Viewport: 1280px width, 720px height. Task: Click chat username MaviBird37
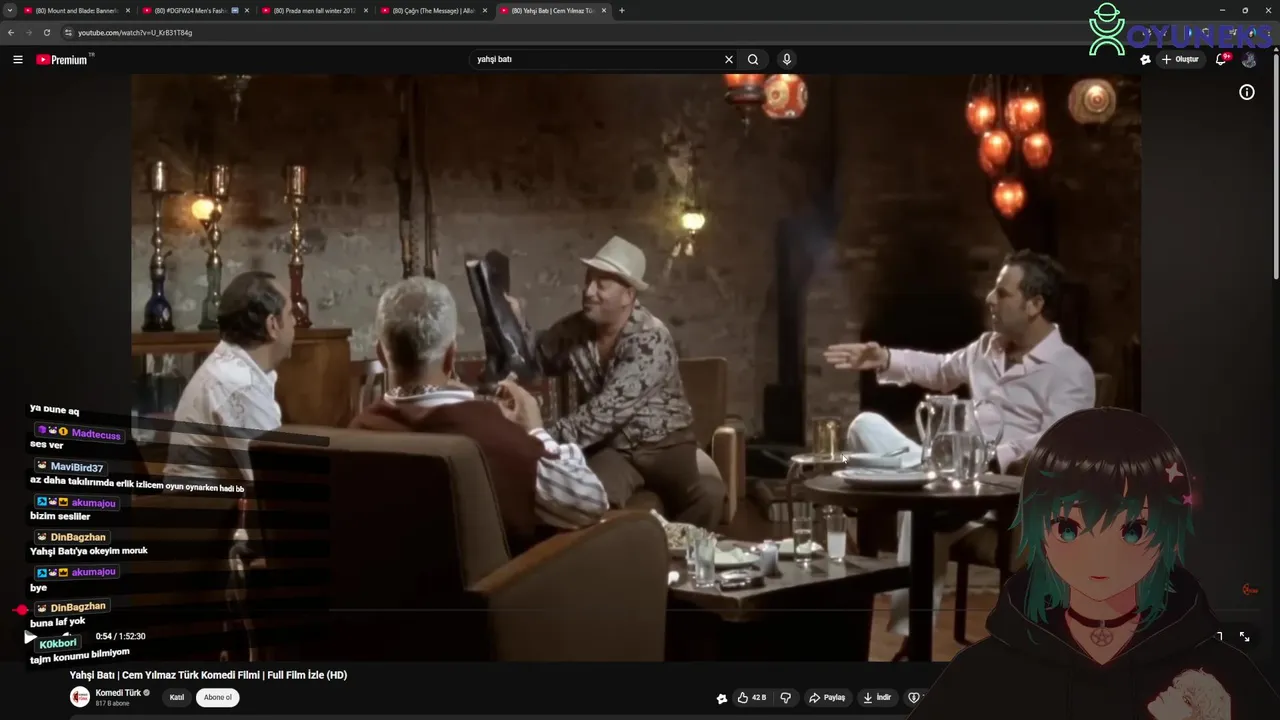point(77,467)
